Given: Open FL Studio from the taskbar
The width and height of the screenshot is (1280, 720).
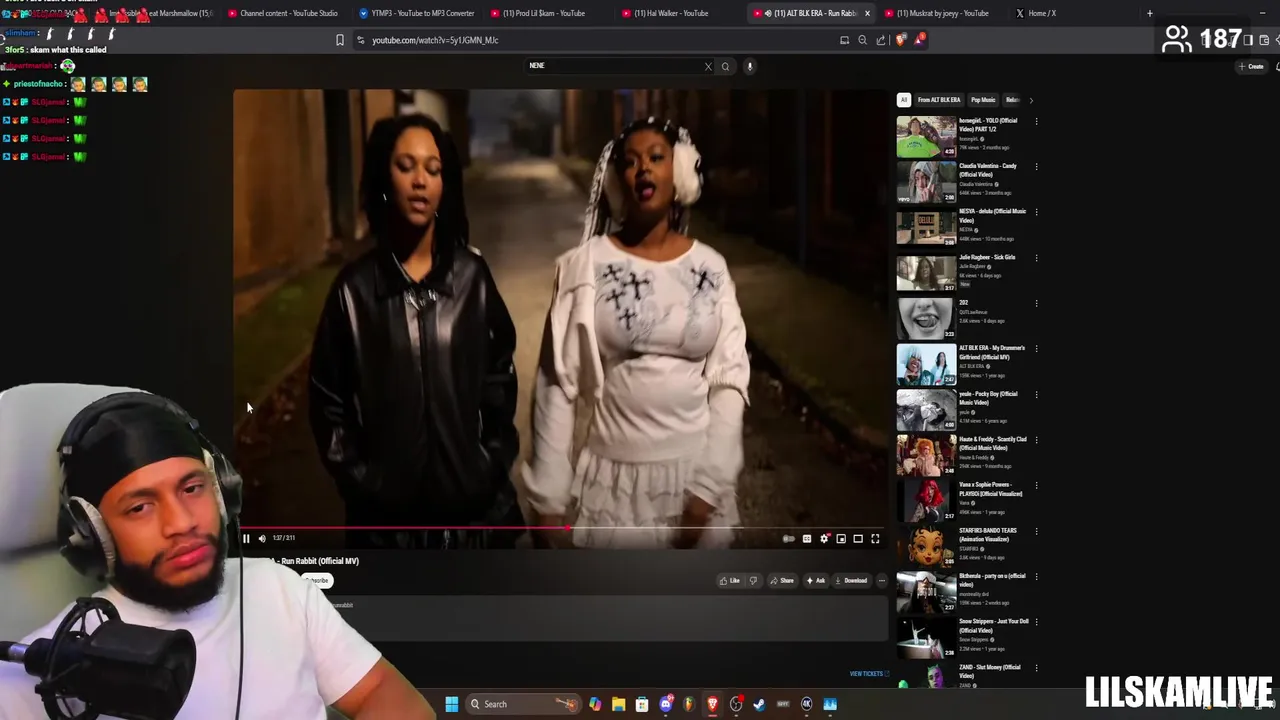Looking at the screenshot, I should pos(689,704).
